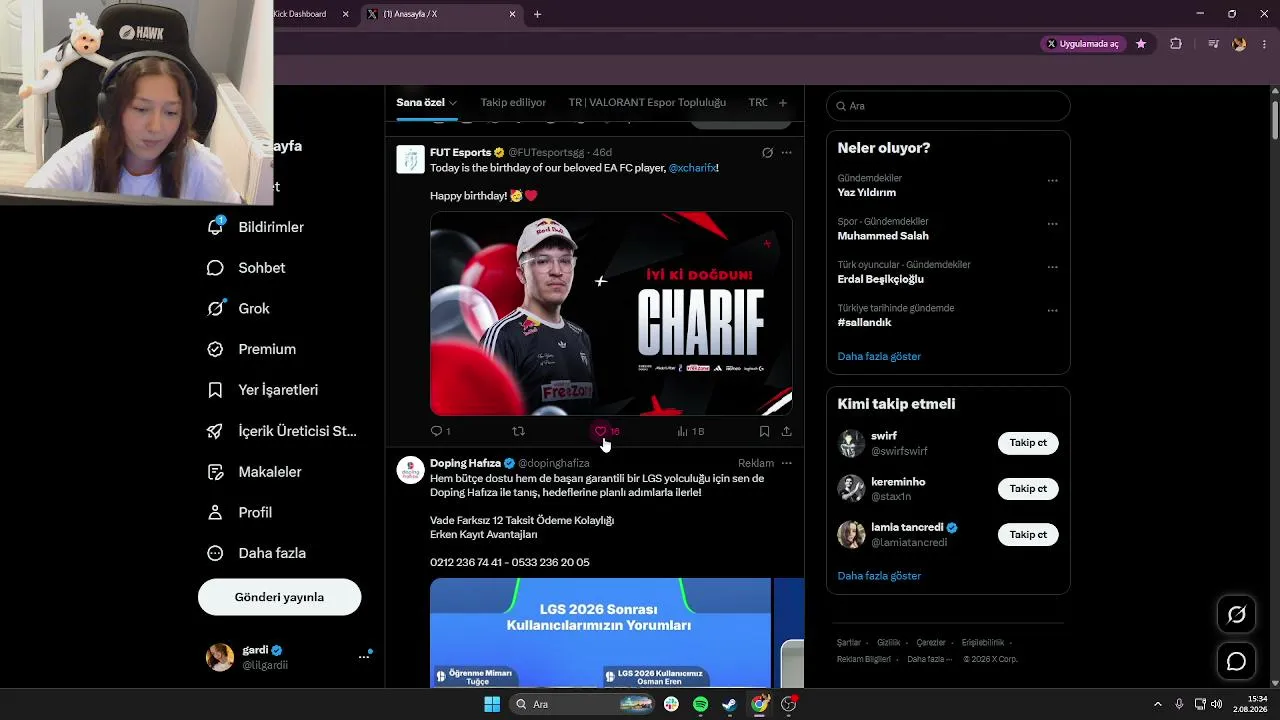
Task: Open the Chrome extensions menu
Action: 1175,44
